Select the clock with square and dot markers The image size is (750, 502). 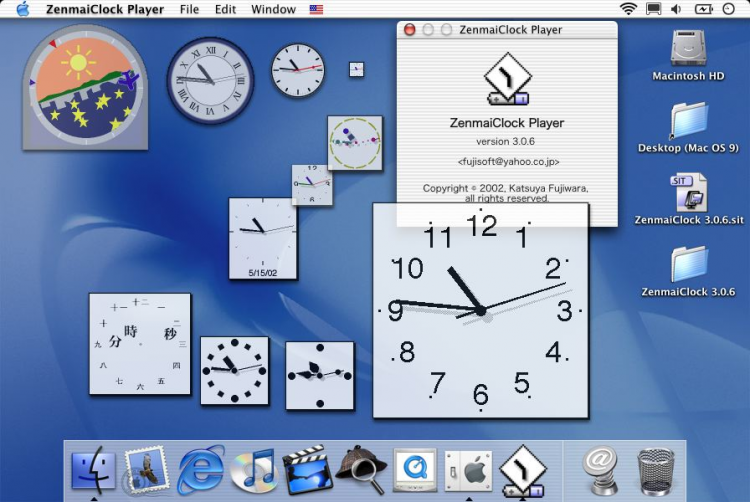234,371
